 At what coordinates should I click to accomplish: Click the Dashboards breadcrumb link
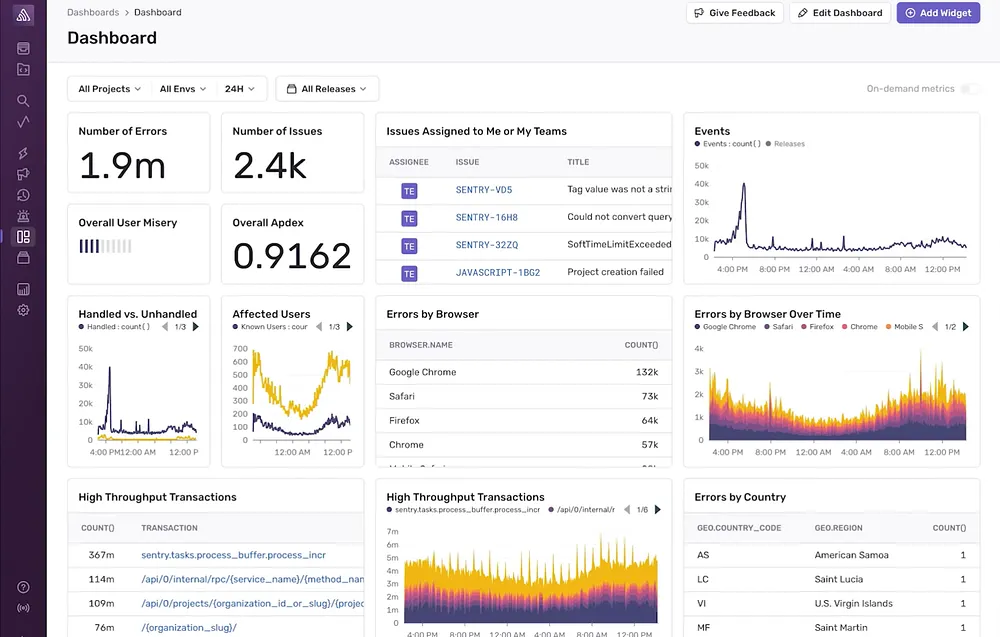92,13
